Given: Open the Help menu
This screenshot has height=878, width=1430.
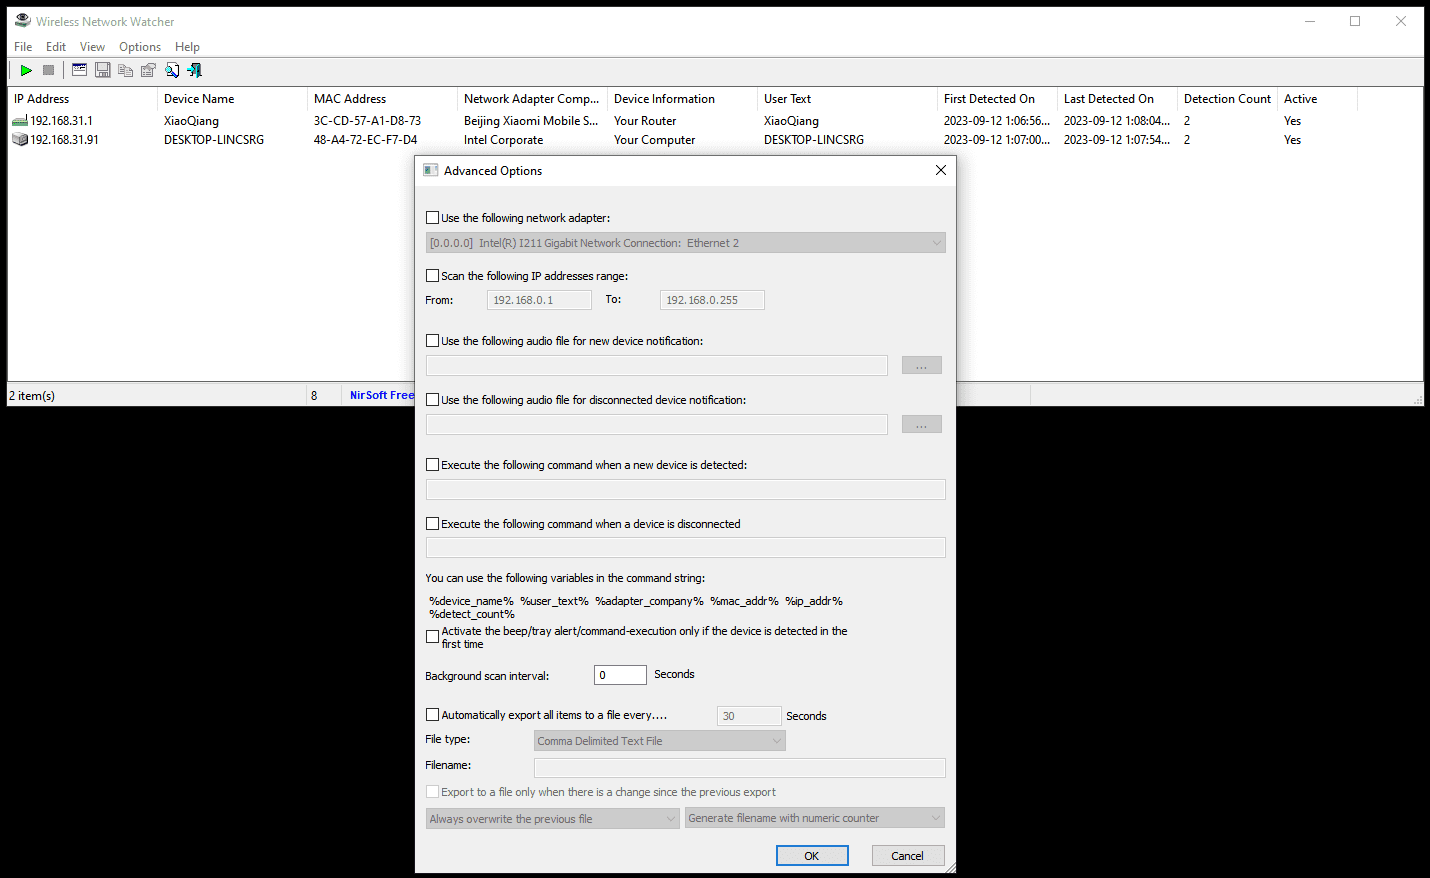Looking at the screenshot, I should (187, 47).
